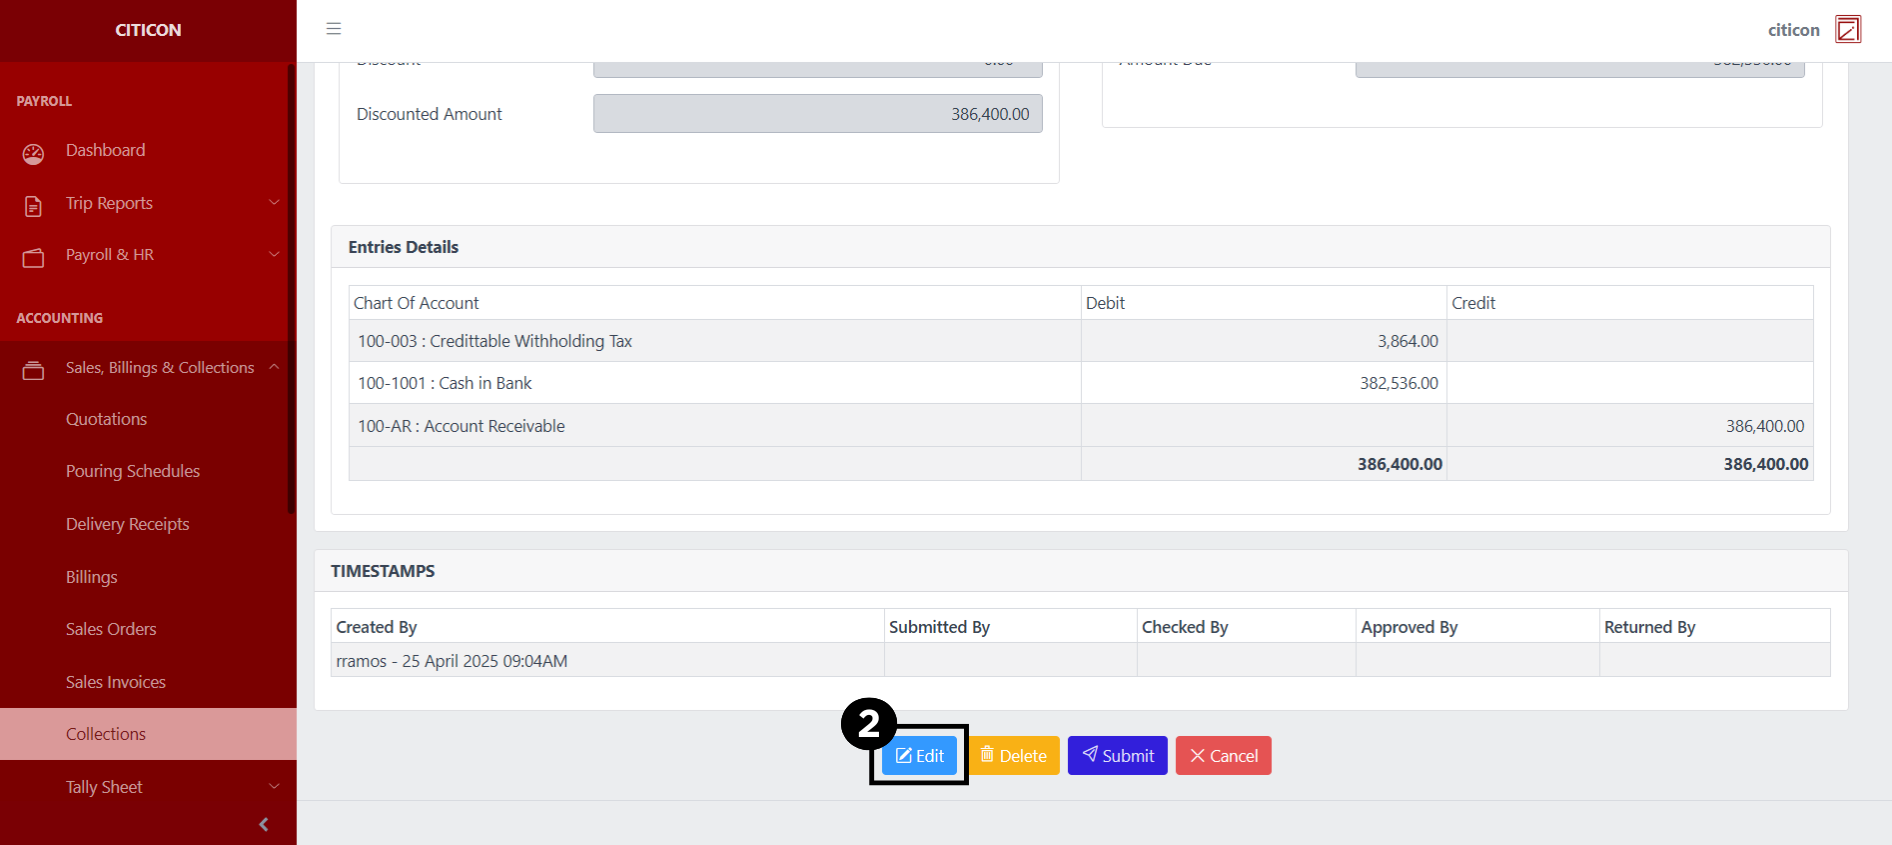Collapse sidebar with the left arrow icon
Screen dimensions: 1892x845
click(263, 824)
